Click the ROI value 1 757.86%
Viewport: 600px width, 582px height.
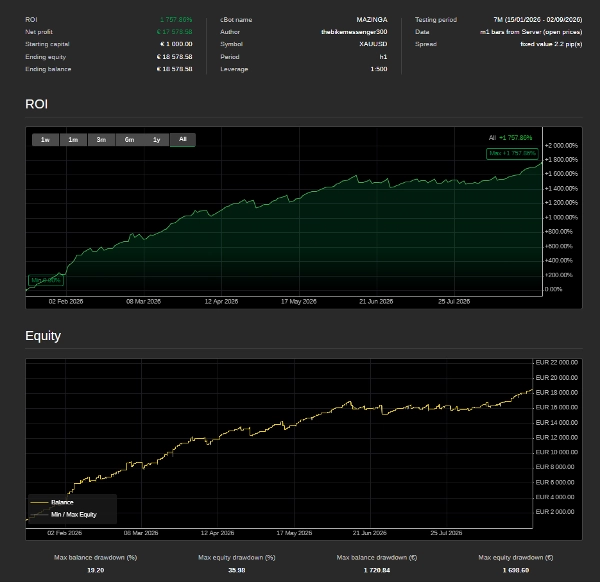tap(176, 20)
